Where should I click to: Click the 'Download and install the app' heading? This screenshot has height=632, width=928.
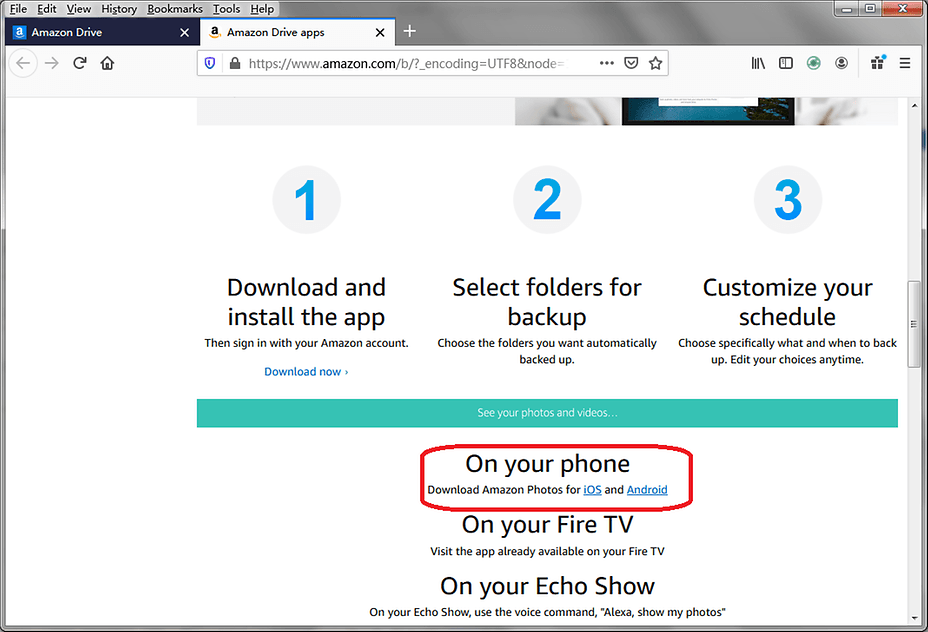click(x=307, y=302)
